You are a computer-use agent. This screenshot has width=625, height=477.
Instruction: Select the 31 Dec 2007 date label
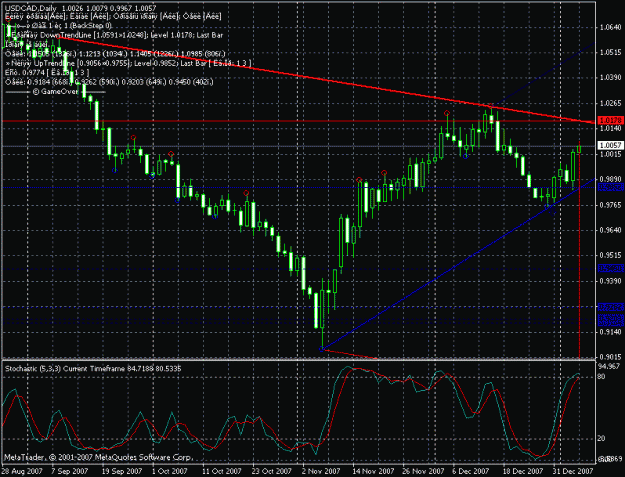coord(573,471)
